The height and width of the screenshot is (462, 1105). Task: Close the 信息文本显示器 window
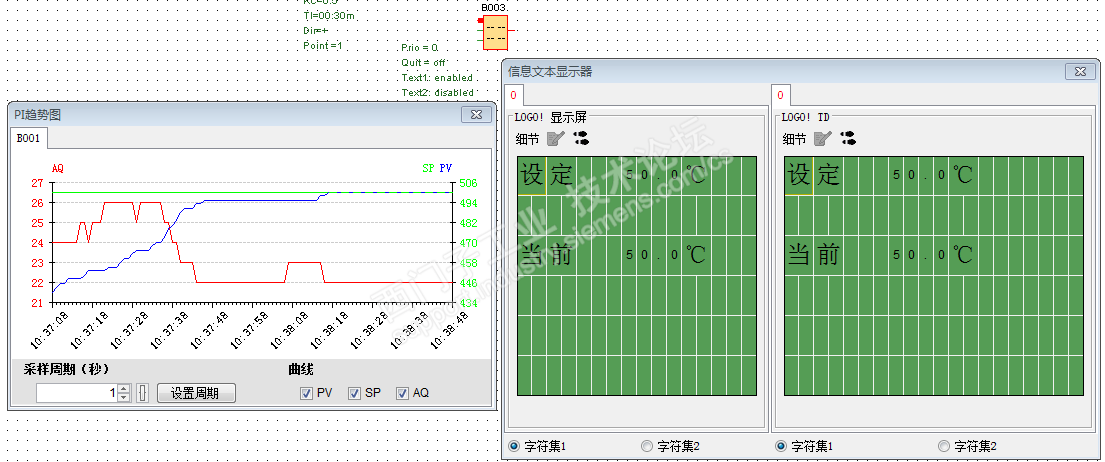(1080, 71)
